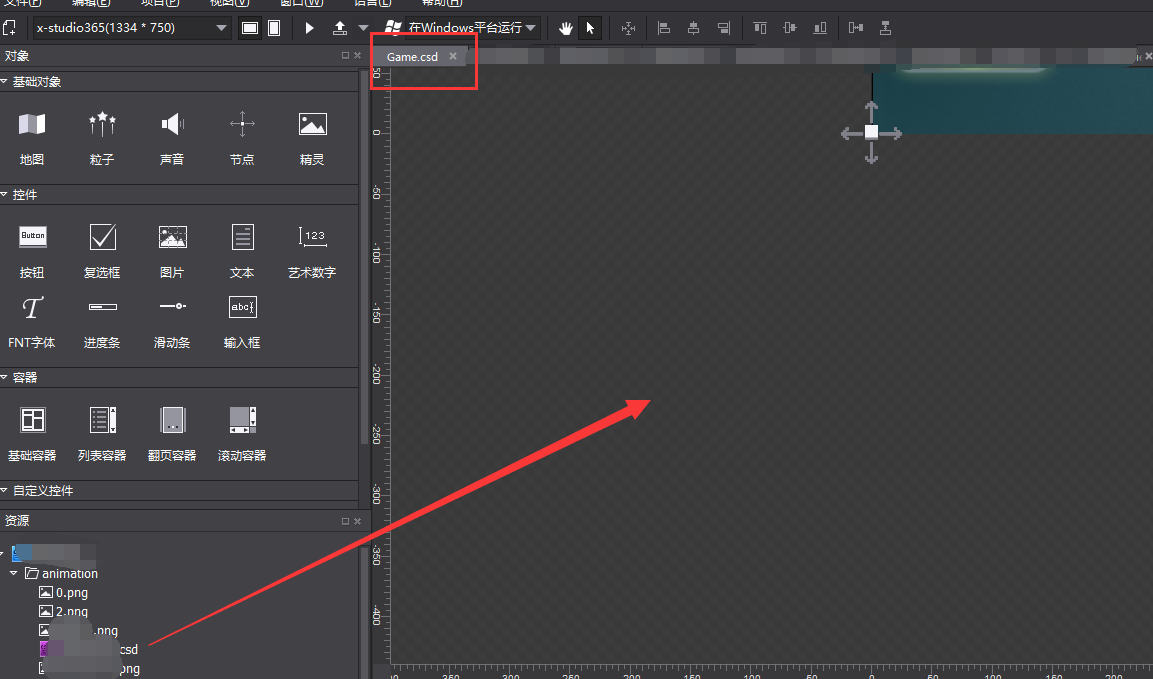Click the white anchor handle on canvas
The height and width of the screenshot is (679, 1153).
click(871, 132)
